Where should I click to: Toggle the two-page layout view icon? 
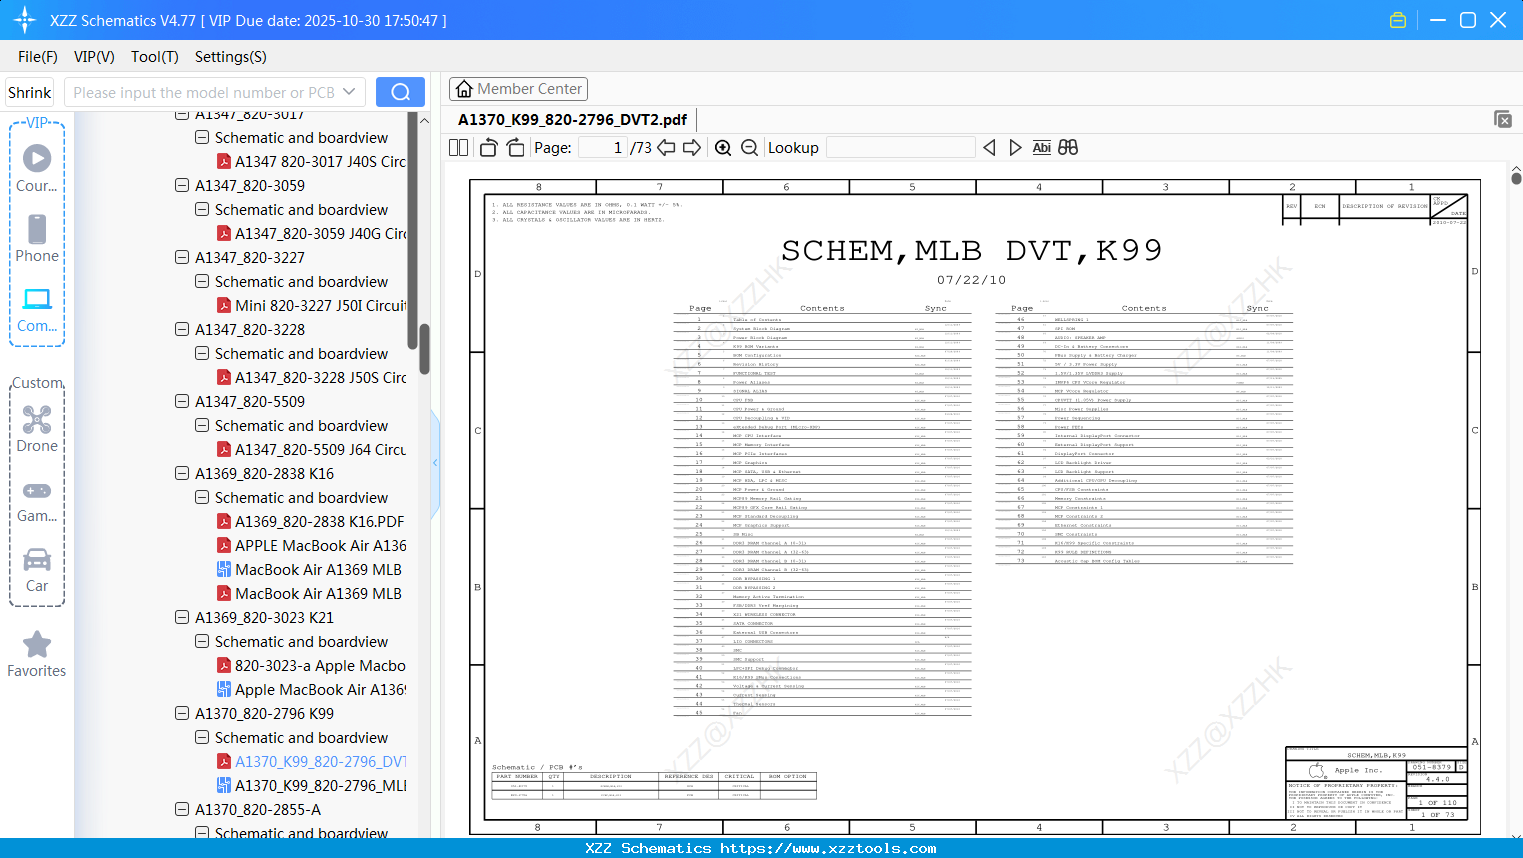pyautogui.click(x=459, y=147)
